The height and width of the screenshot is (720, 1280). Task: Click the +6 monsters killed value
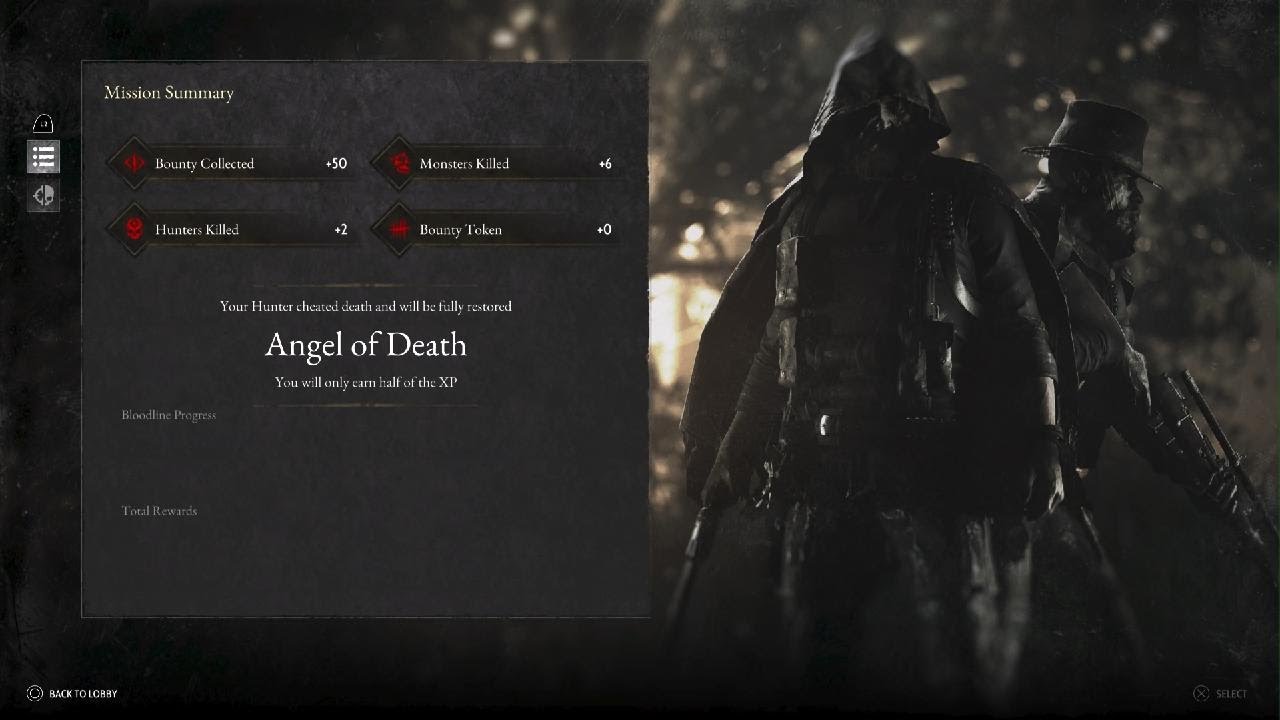[x=605, y=163]
